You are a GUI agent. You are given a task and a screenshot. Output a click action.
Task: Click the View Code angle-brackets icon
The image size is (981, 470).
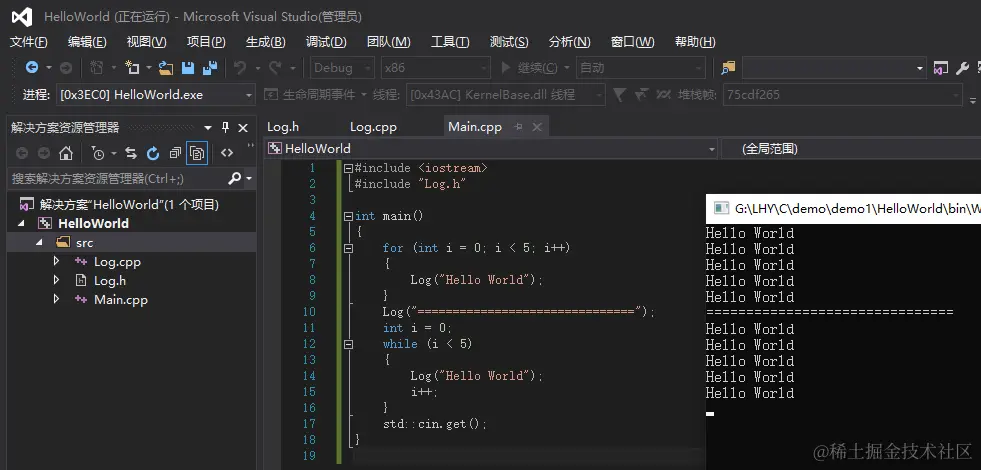pyautogui.click(x=227, y=153)
